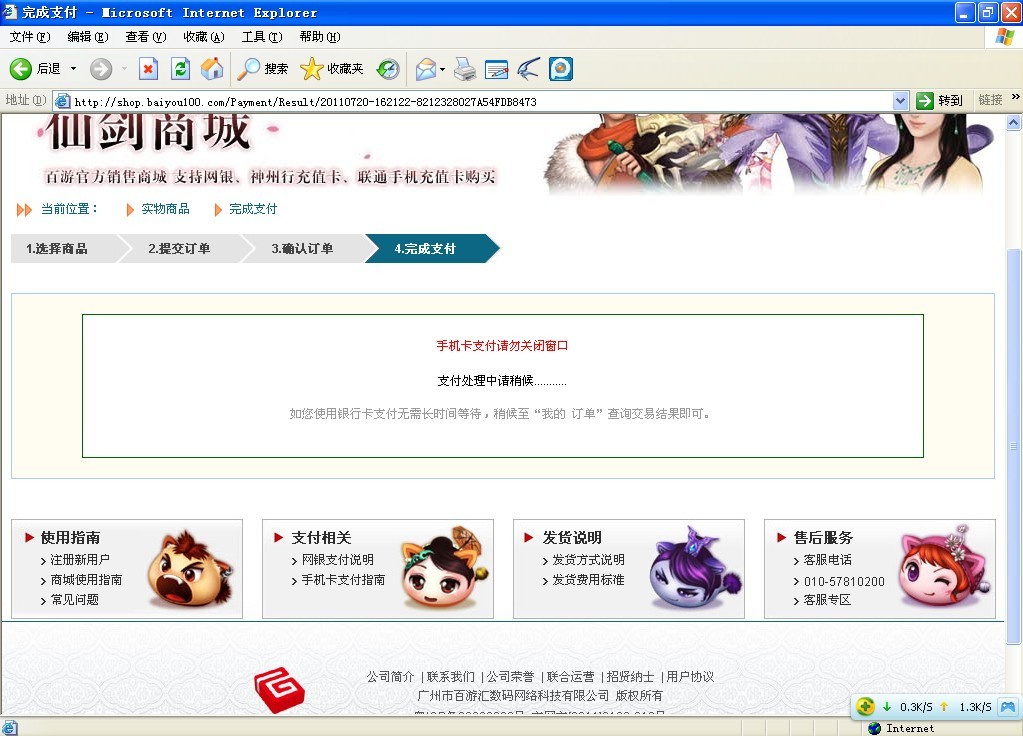Click the green 转到 Go arrow
Image resolution: width=1023 pixels, height=736 pixels.
point(924,100)
